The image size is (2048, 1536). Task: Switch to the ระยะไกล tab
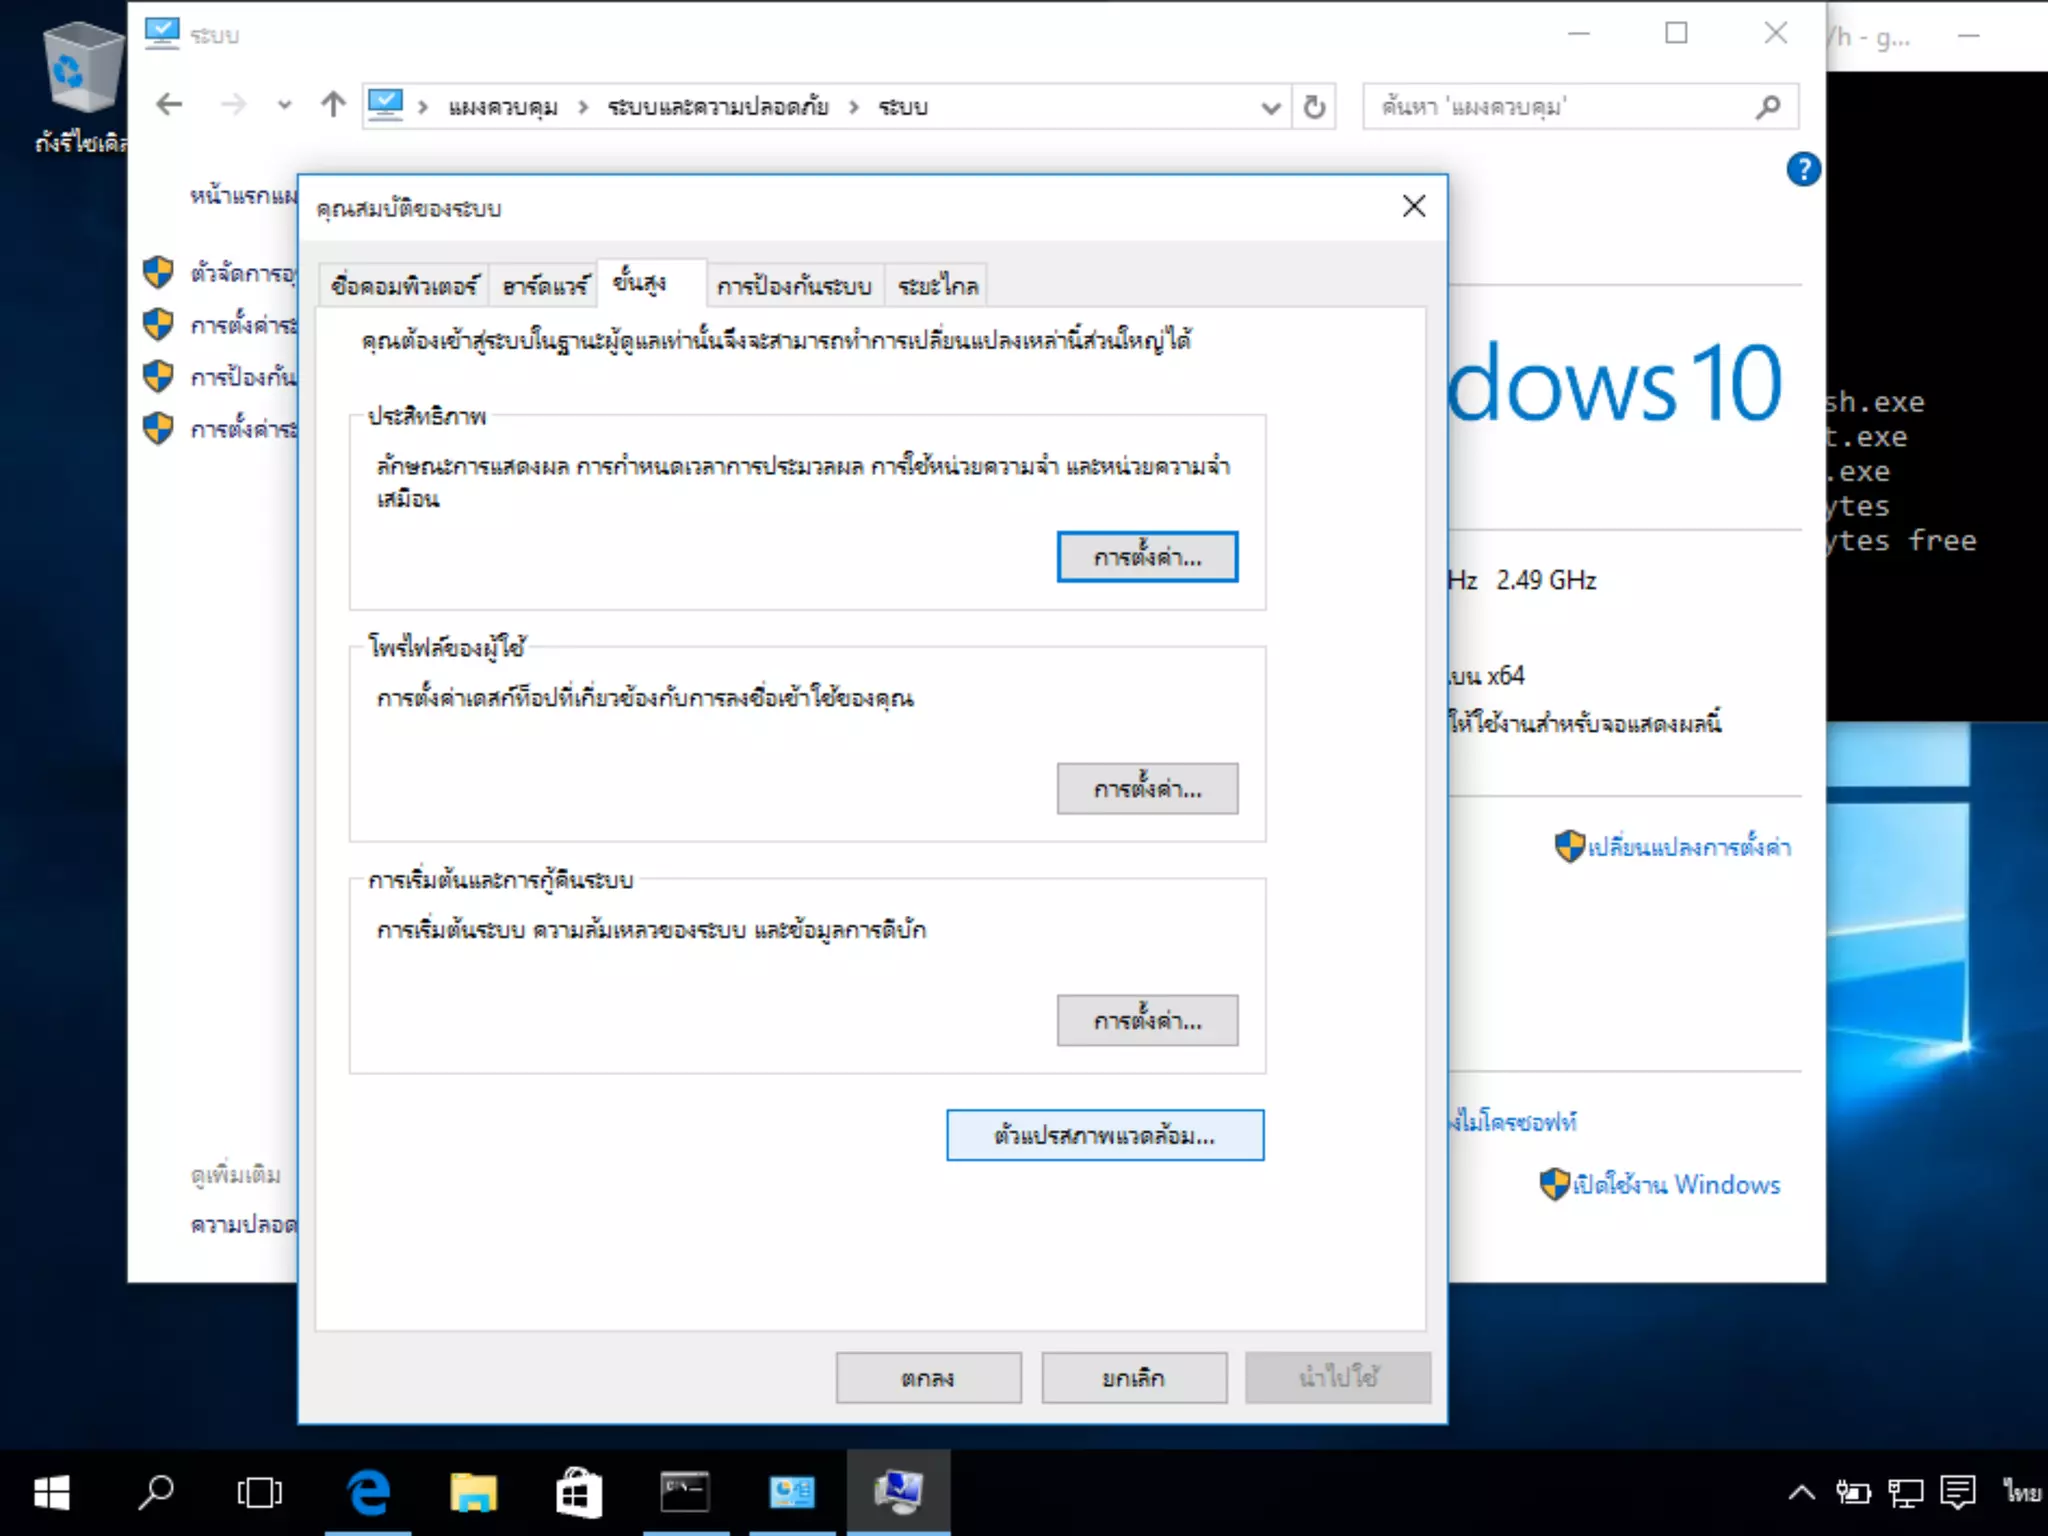(x=937, y=287)
